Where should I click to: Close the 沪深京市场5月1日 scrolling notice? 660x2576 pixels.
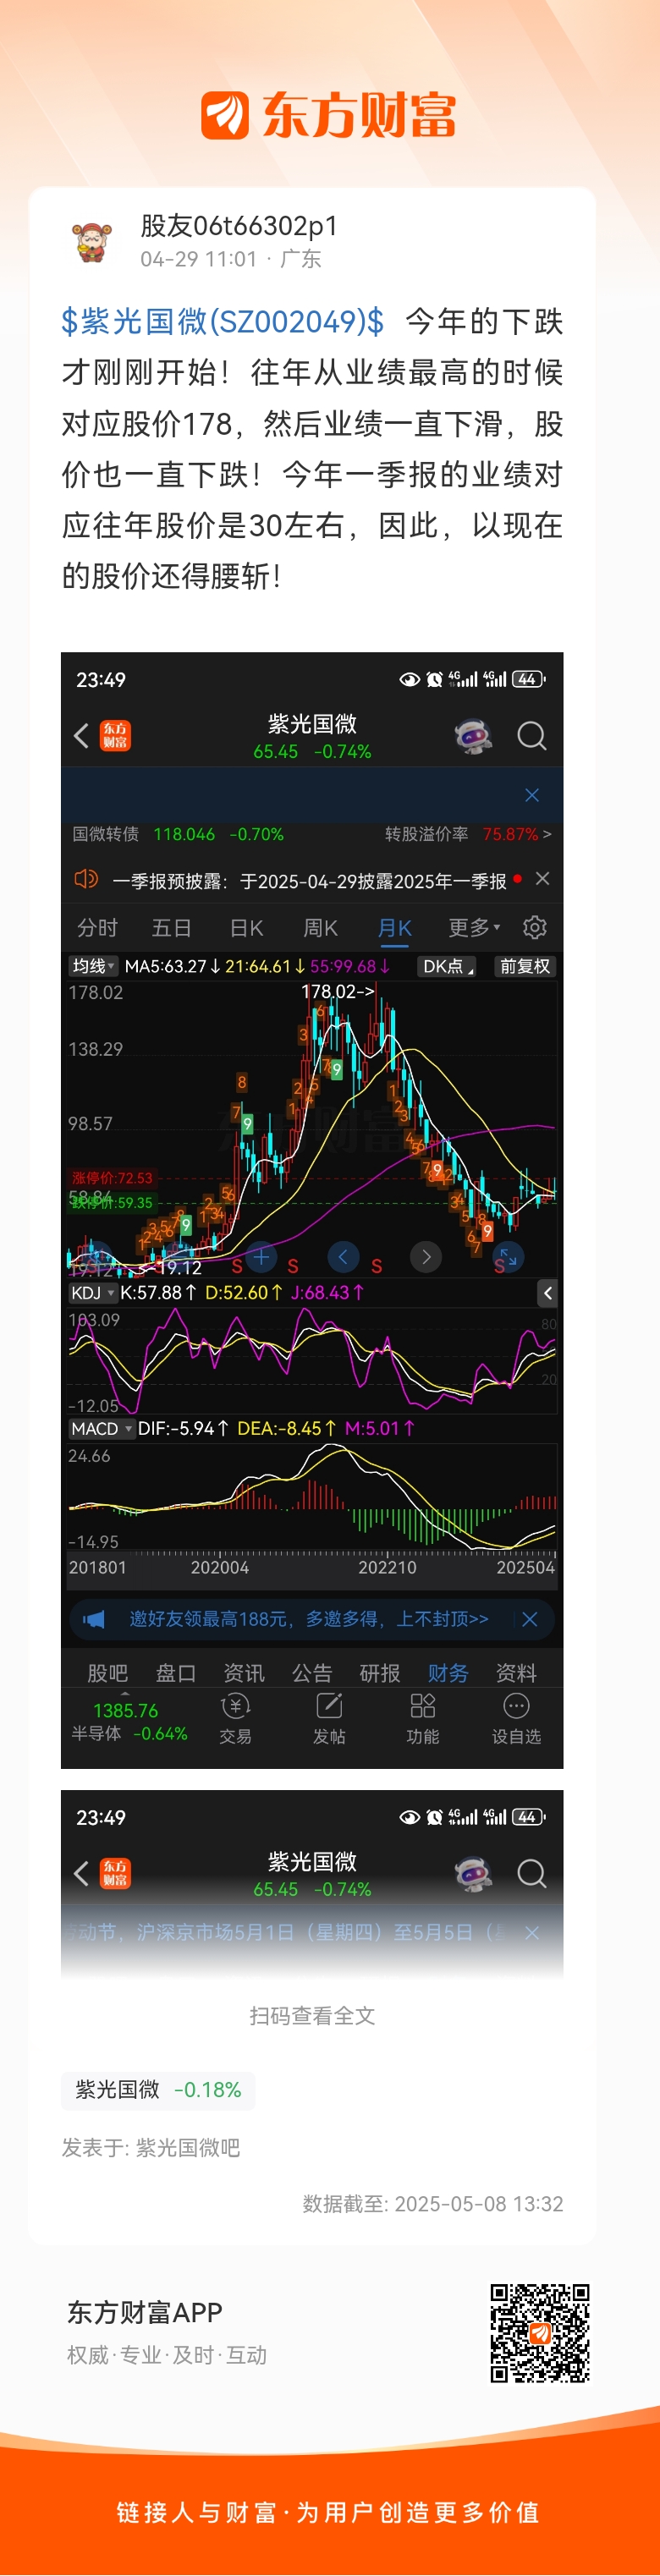[x=532, y=1933]
